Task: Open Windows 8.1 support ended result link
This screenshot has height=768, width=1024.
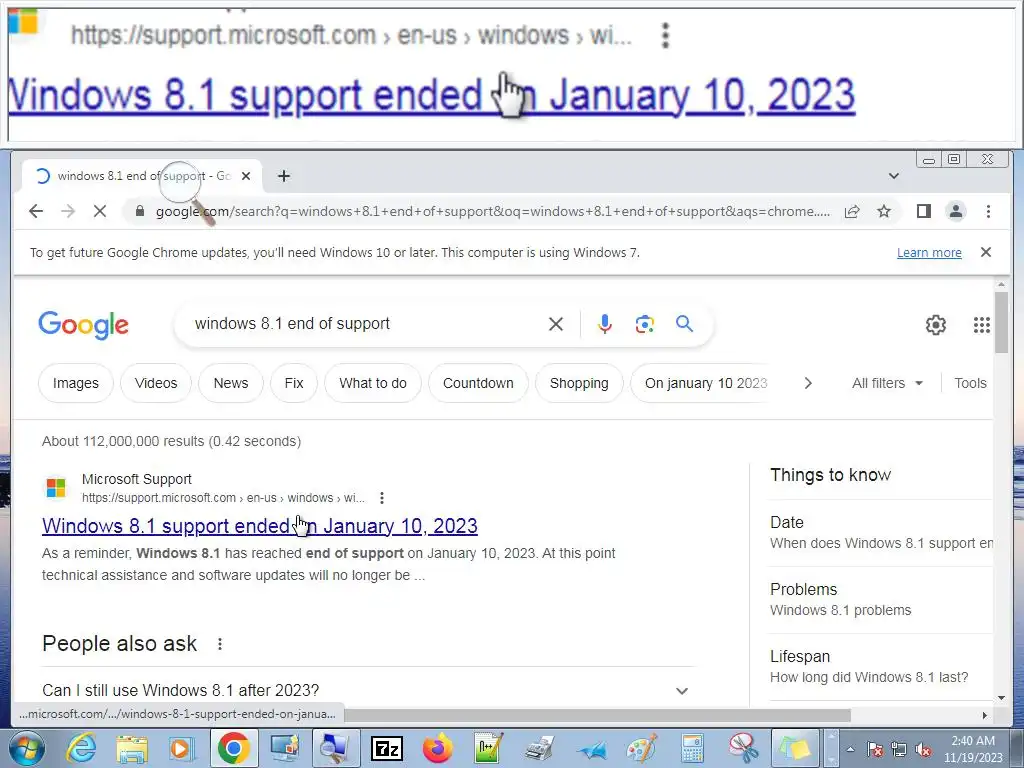Action: (260, 526)
